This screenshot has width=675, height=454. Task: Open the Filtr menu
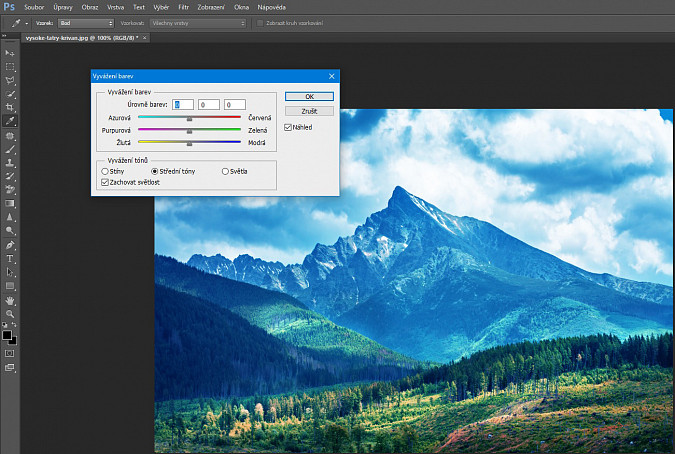184,7
